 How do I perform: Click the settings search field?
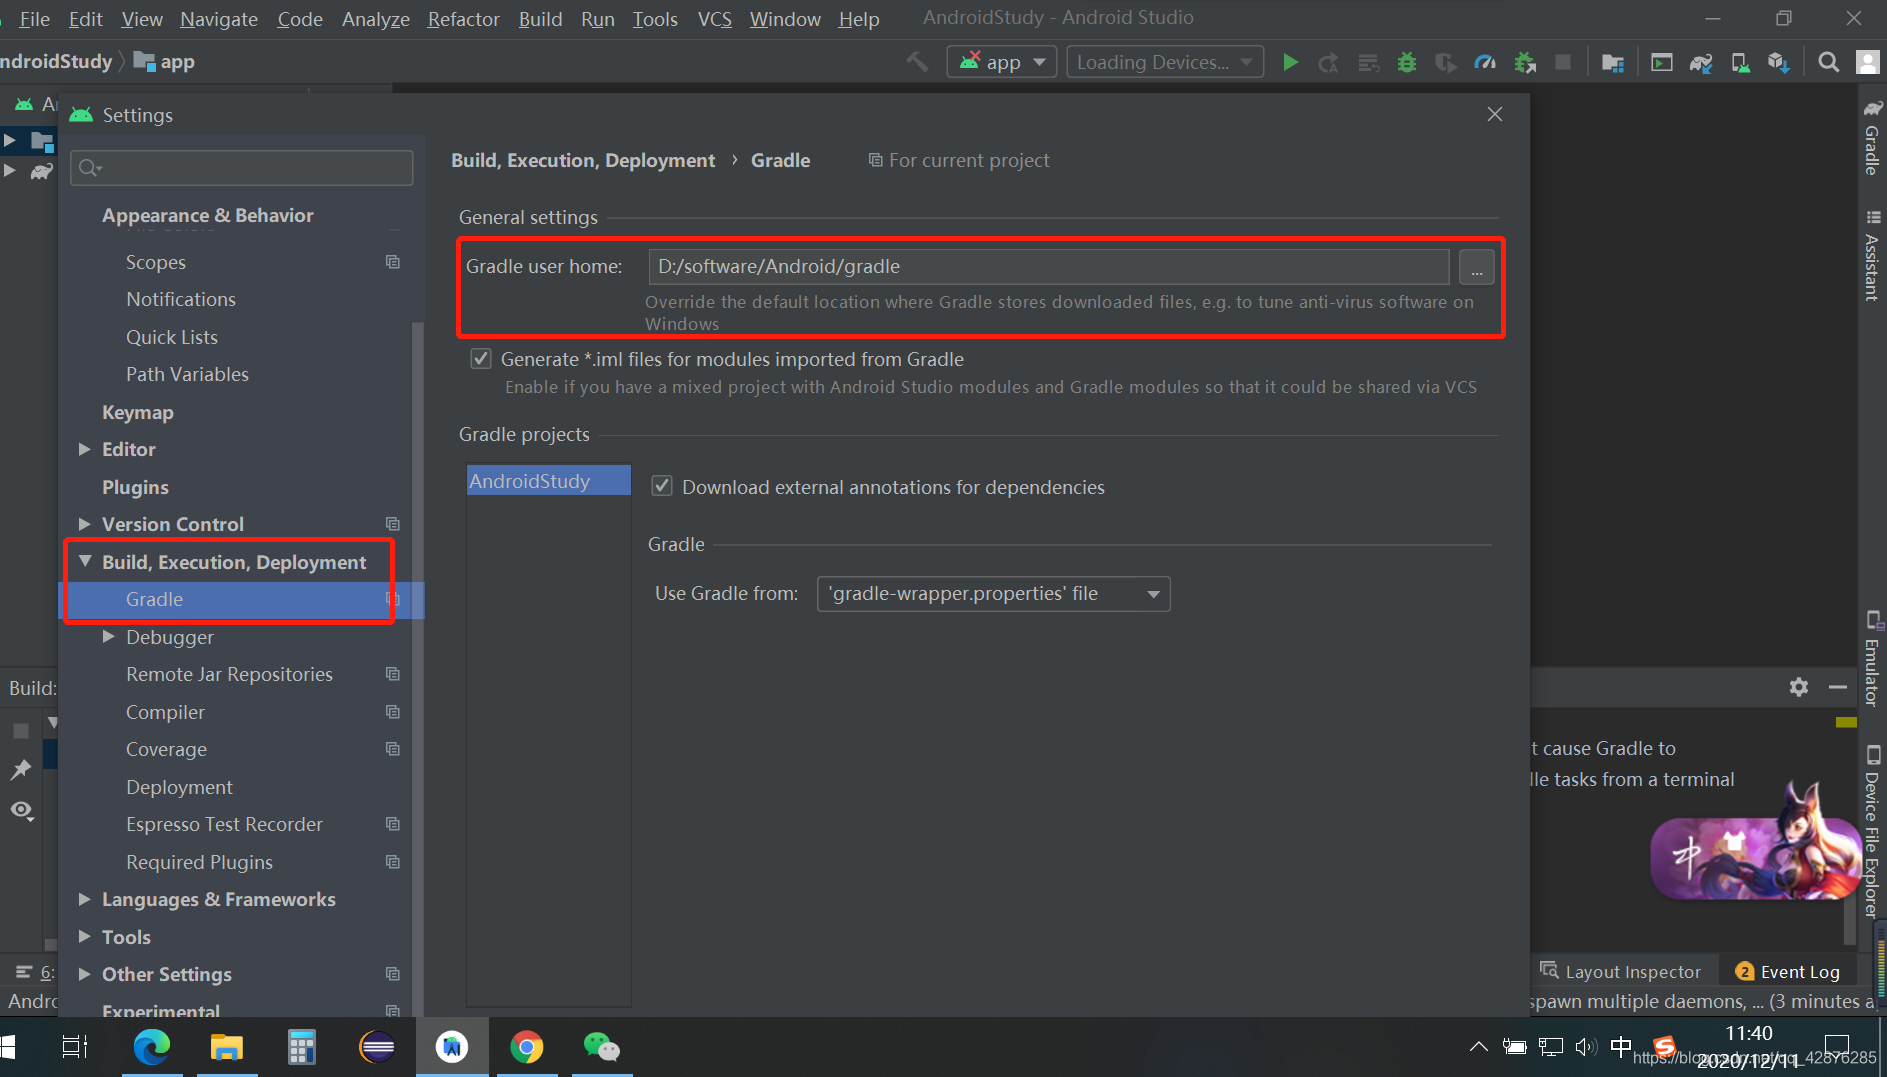[x=241, y=168]
